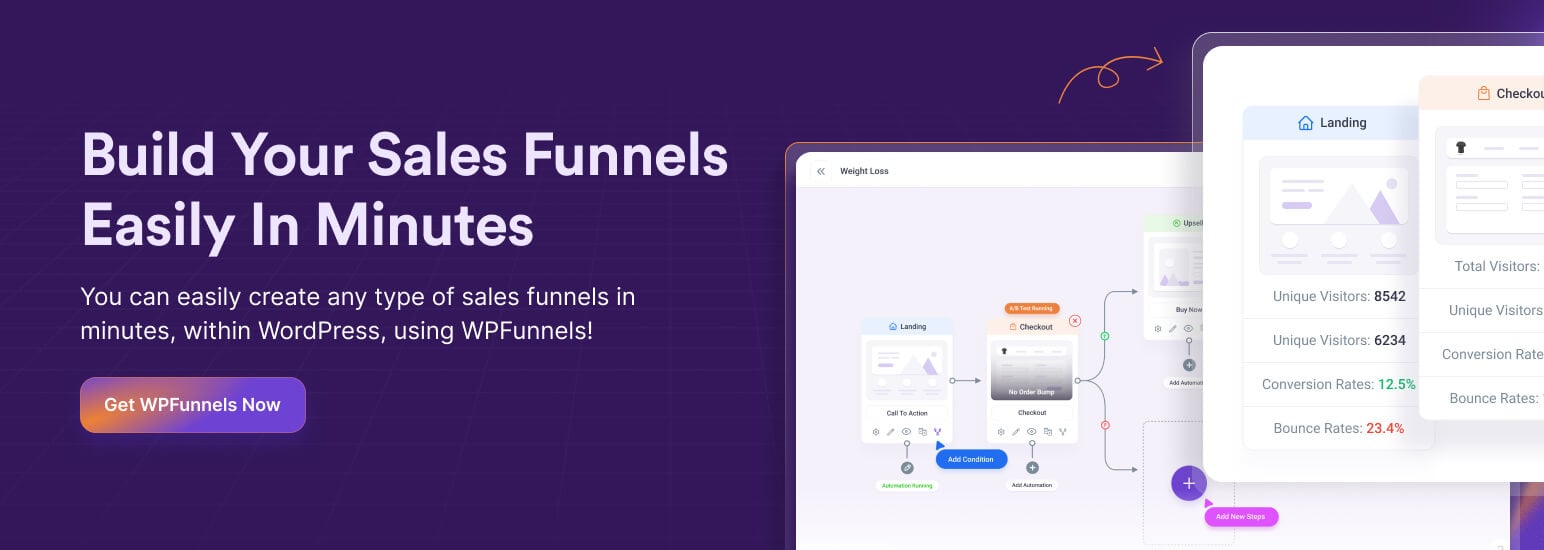The height and width of the screenshot is (550, 1544).
Task: Click the Checkout label under No Order Bump
Action: click(1032, 413)
